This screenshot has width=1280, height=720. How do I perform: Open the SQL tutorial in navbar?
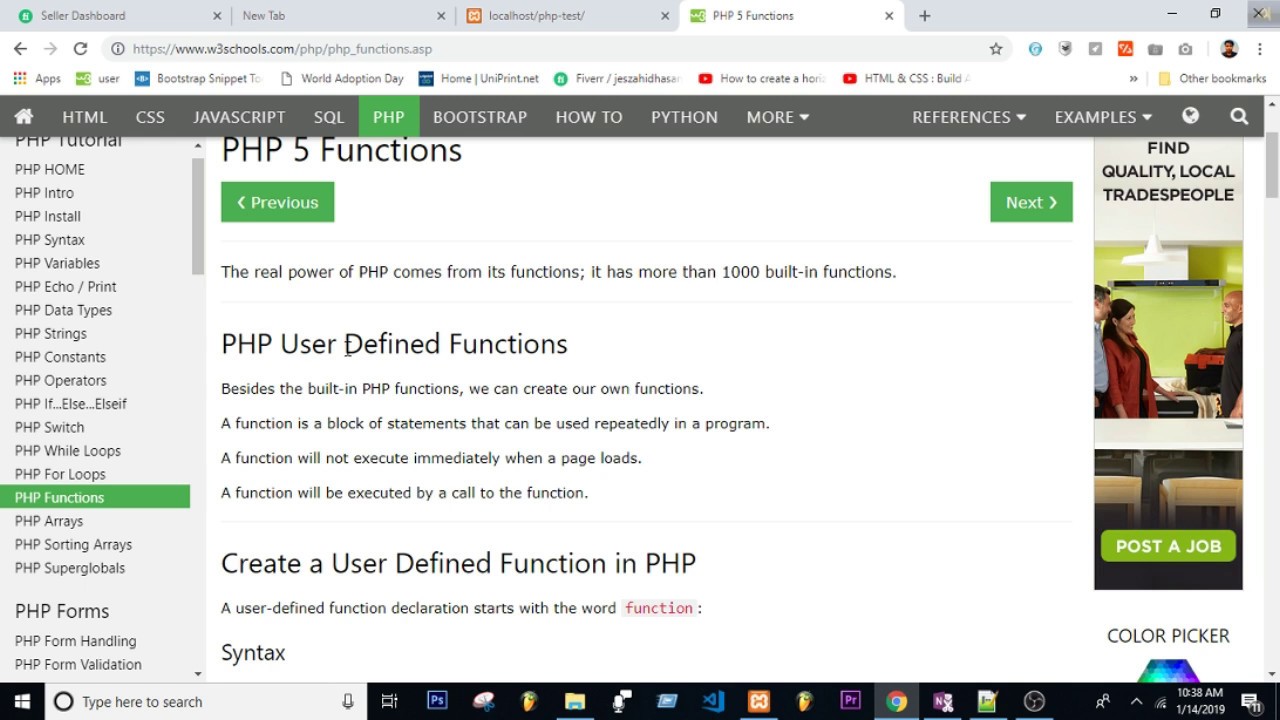(x=329, y=117)
